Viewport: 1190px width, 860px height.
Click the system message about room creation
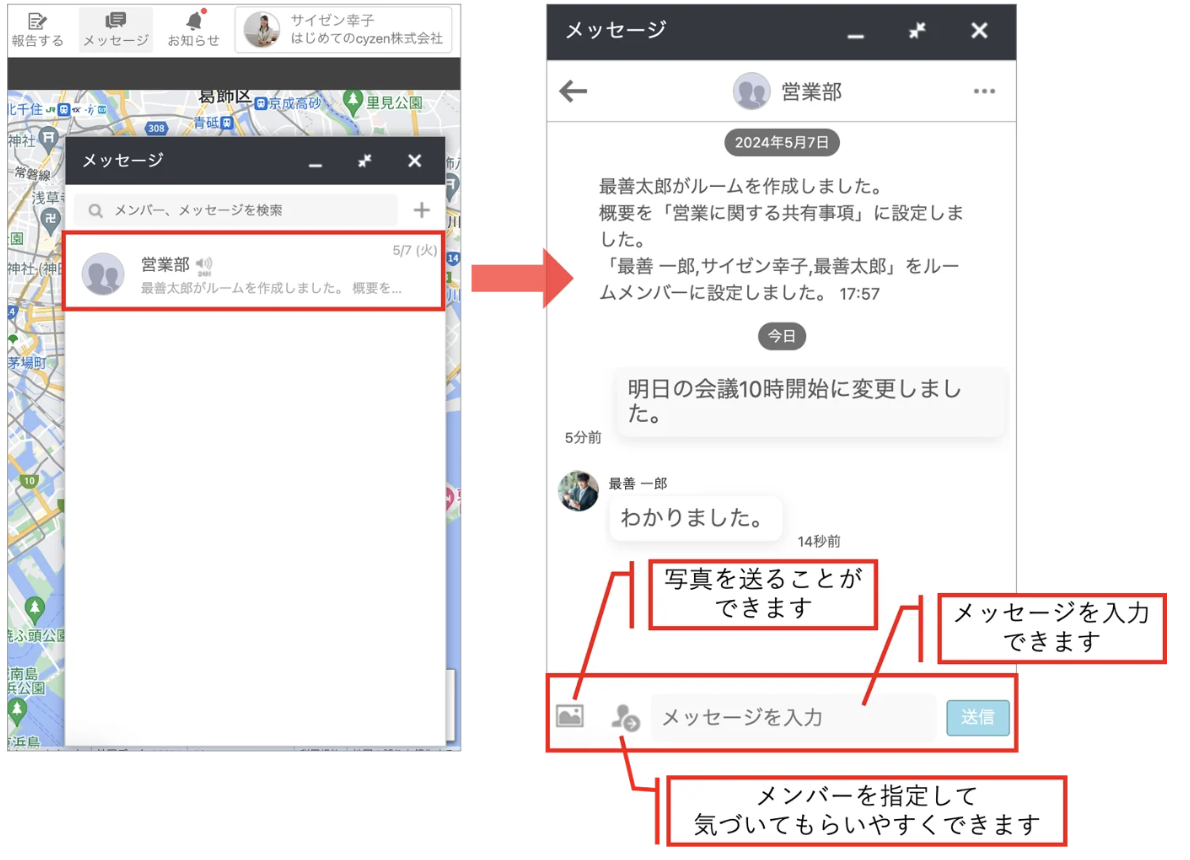tap(781, 239)
